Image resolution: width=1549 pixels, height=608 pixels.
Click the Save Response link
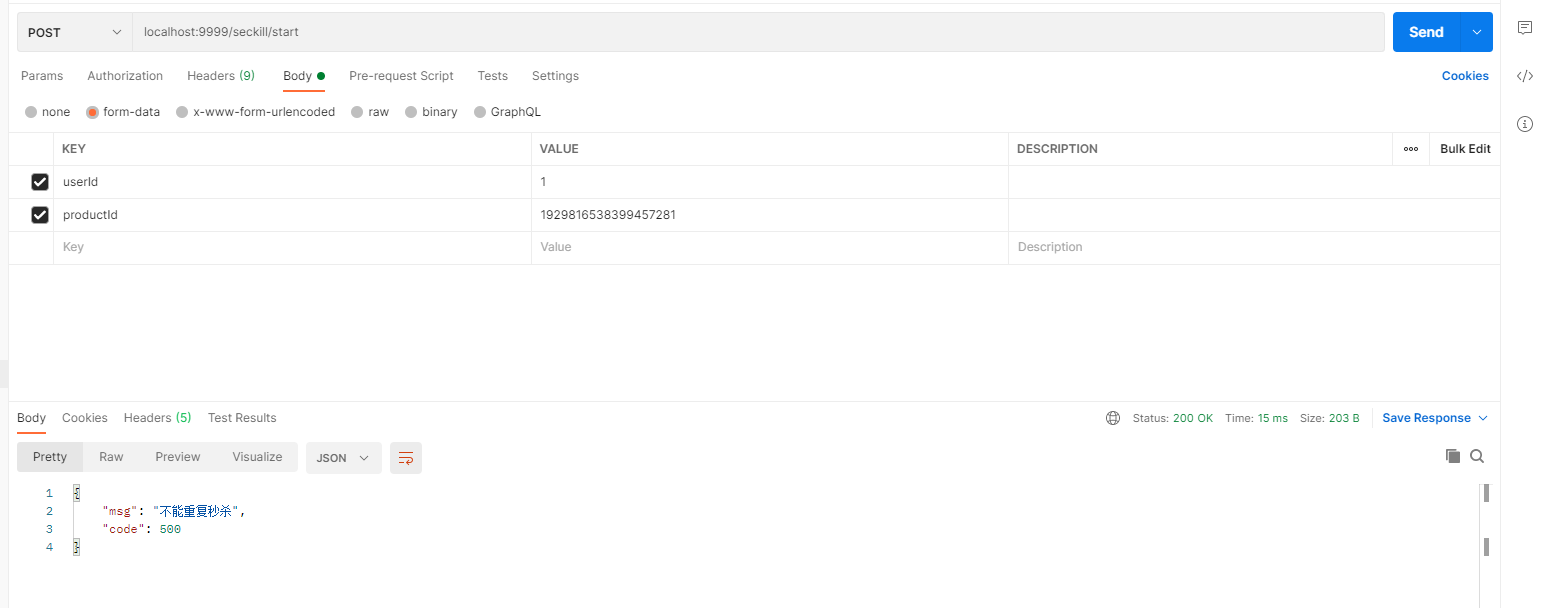tap(1427, 418)
